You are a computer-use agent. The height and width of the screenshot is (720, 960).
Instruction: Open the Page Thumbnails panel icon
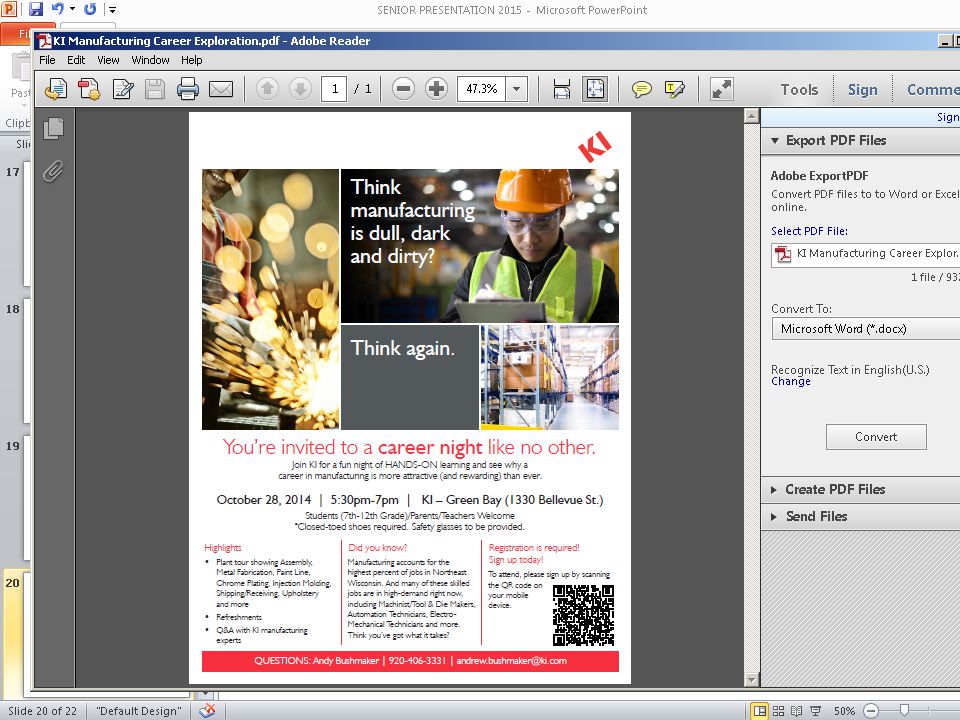(54, 128)
